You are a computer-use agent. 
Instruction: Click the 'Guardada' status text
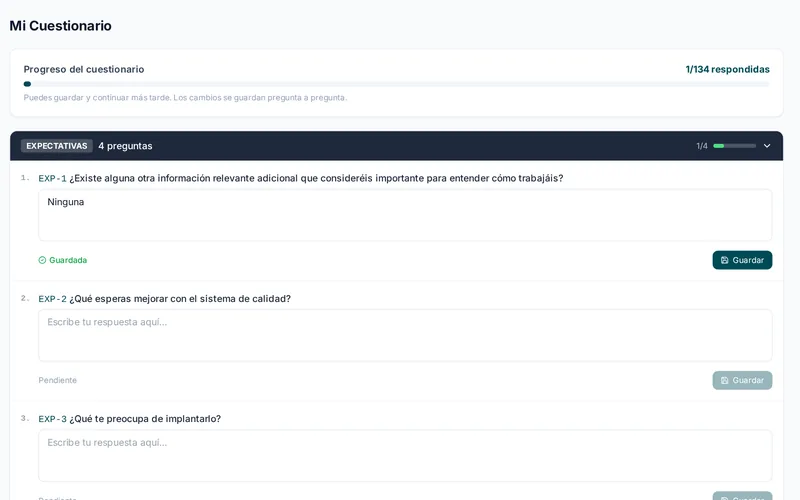point(68,260)
